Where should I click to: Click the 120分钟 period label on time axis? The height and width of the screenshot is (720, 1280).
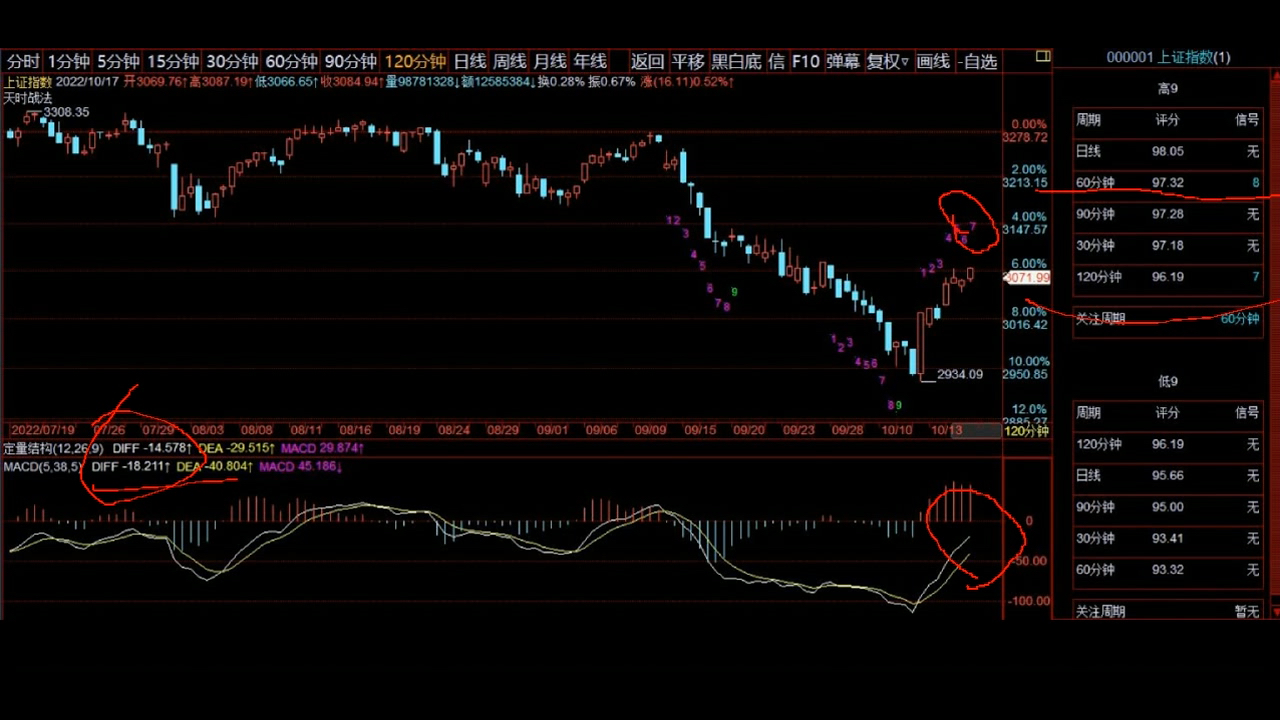click(1027, 431)
